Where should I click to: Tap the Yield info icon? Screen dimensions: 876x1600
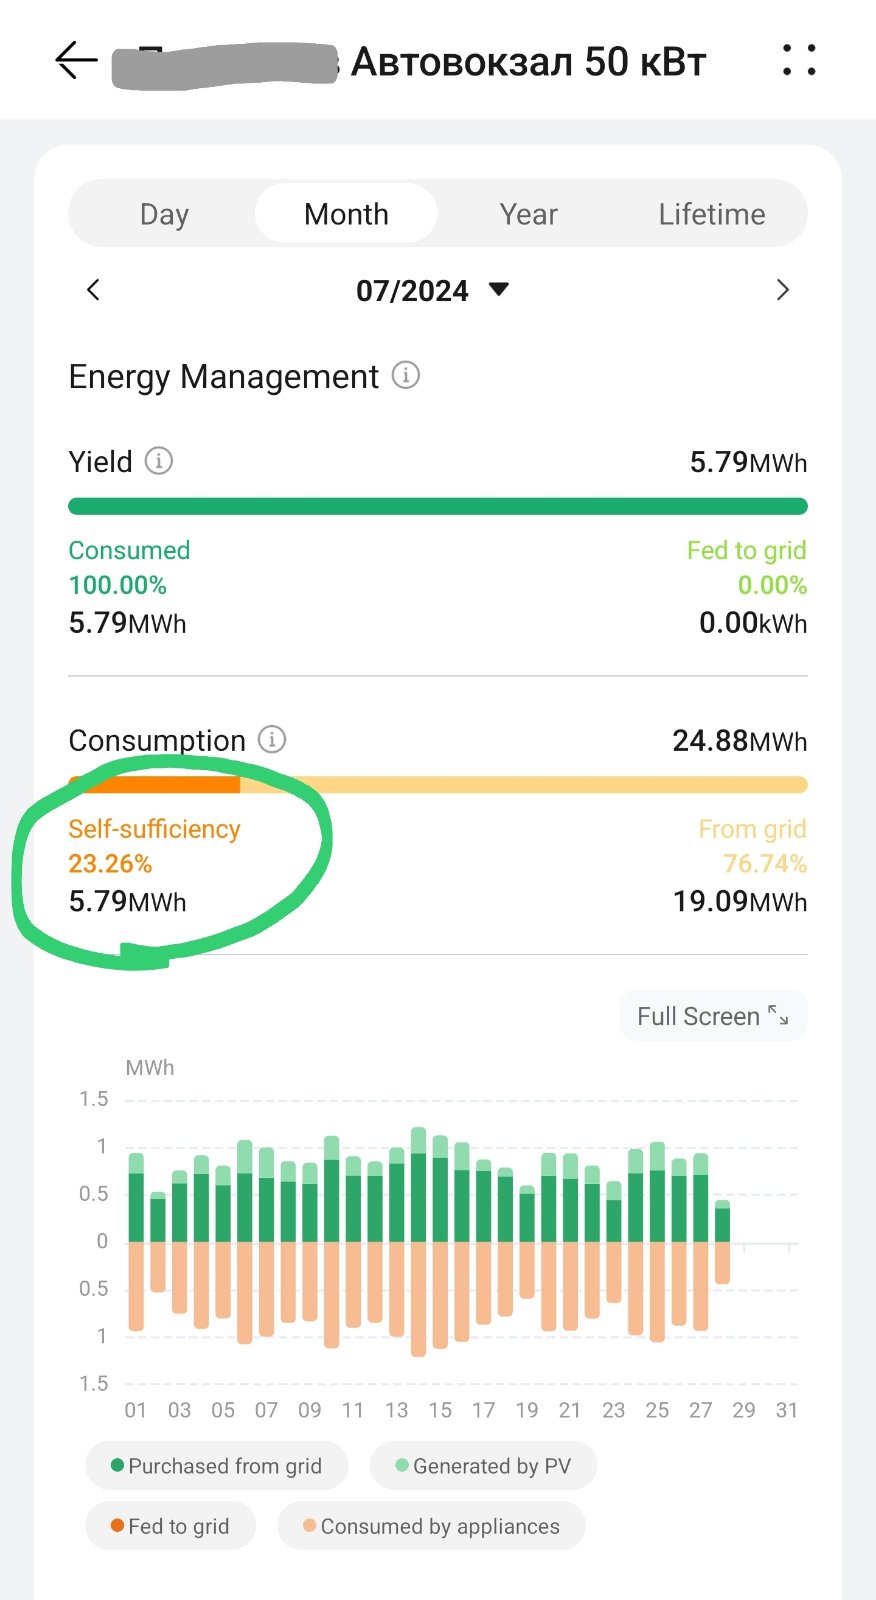pos(159,461)
